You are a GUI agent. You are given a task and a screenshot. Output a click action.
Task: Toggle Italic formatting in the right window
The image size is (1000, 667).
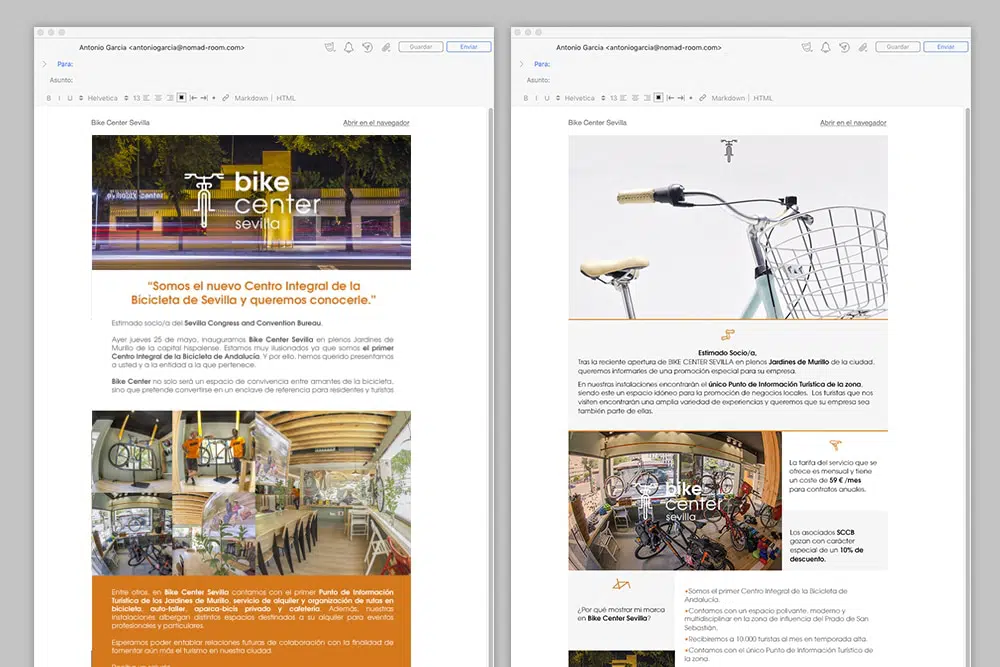coord(536,98)
